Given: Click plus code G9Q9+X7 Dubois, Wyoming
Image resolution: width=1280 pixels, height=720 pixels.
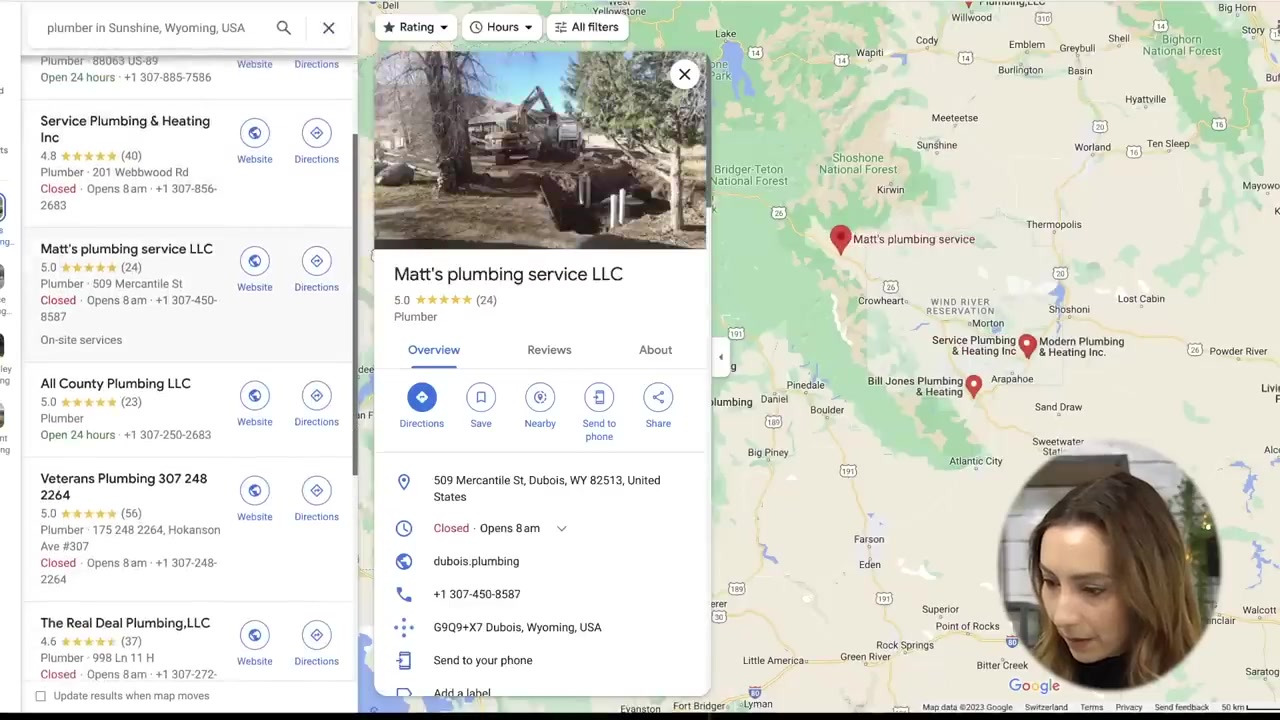Looking at the screenshot, I should pyautogui.click(x=517, y=627).
